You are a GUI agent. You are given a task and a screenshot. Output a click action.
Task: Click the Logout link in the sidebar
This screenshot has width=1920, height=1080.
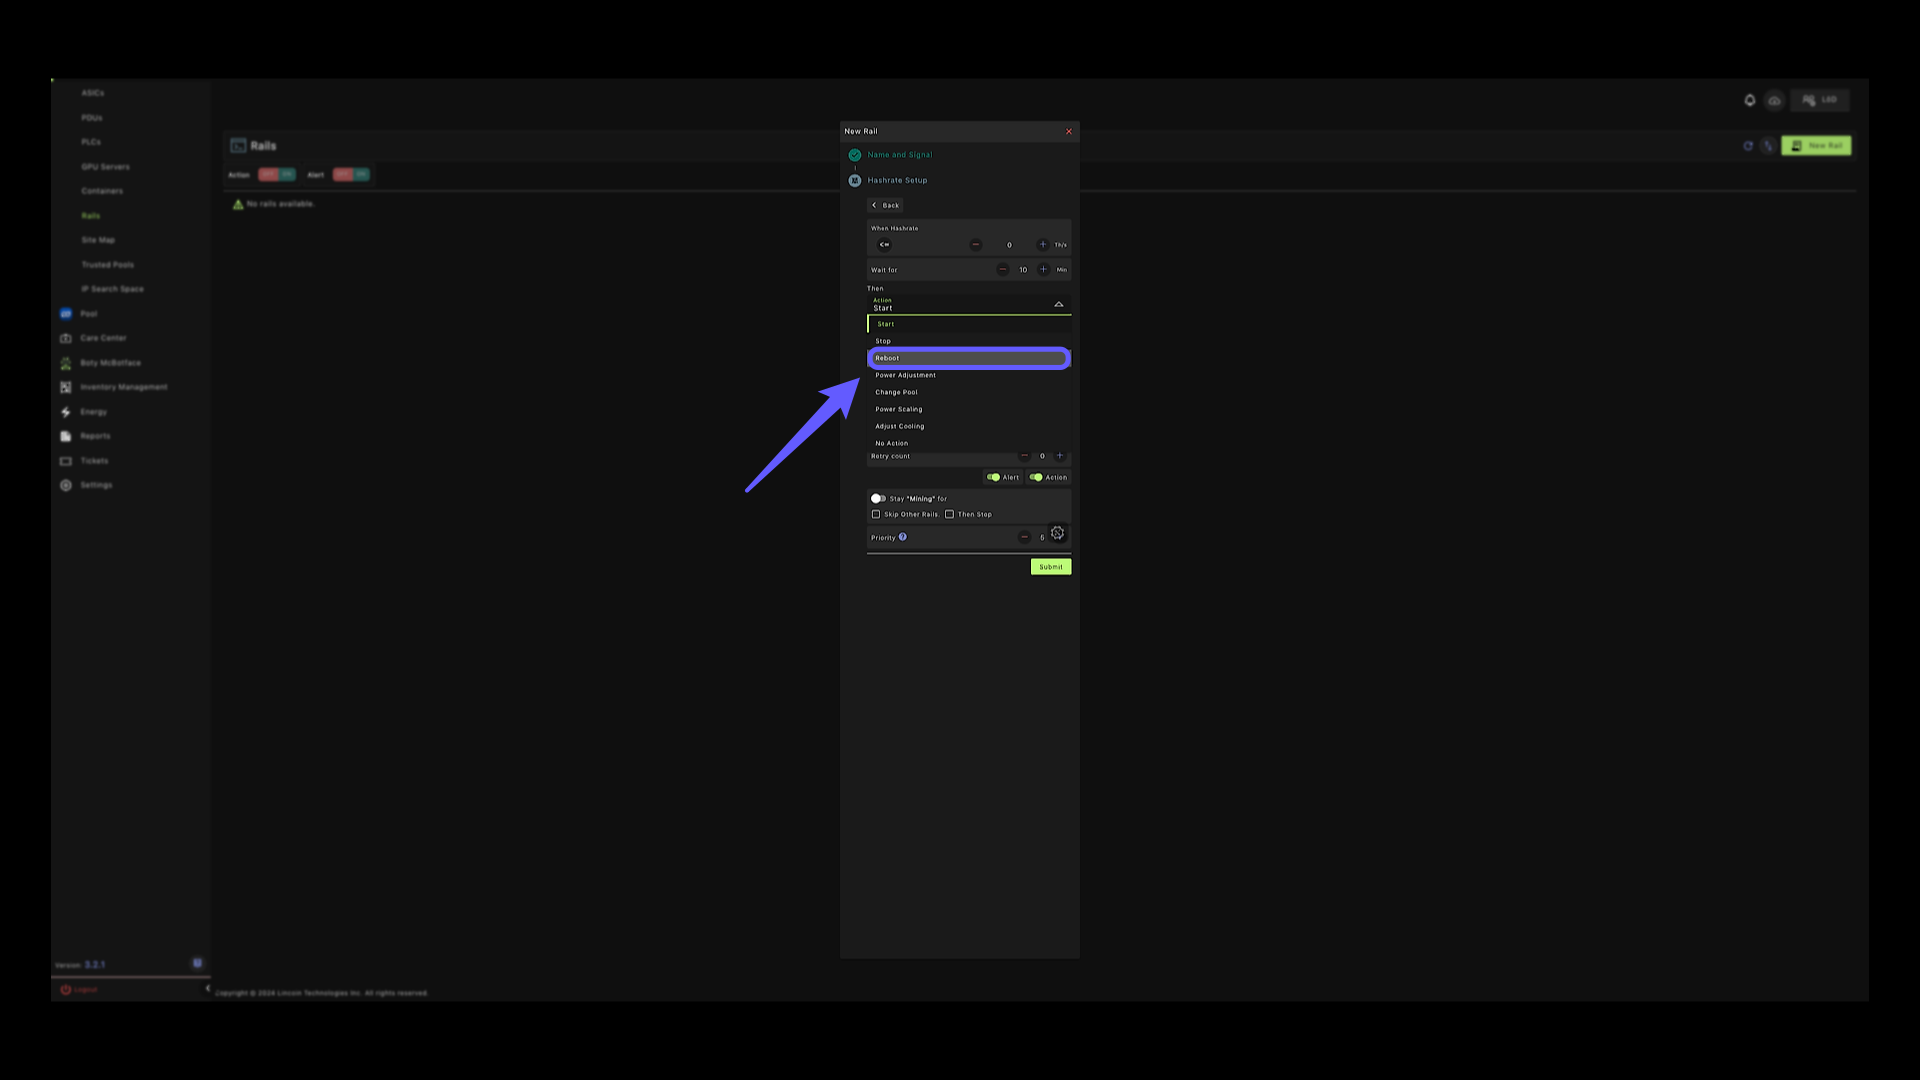[x=79, y=990]
